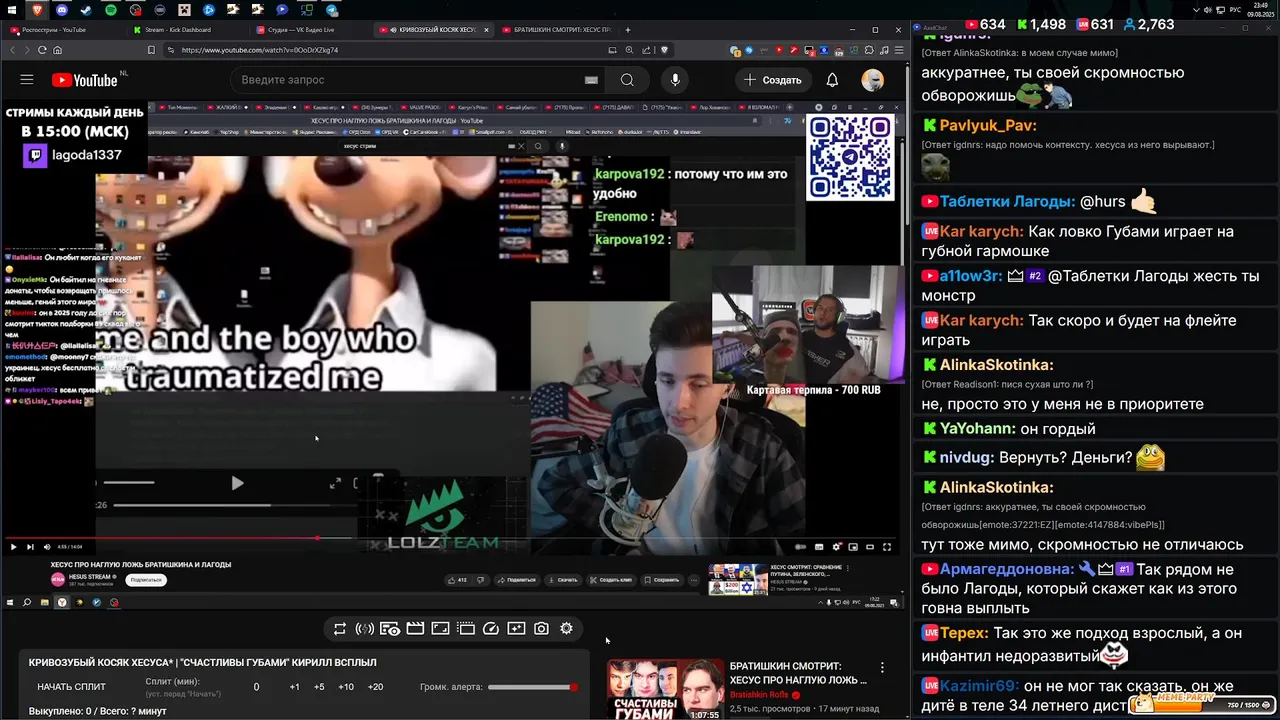Adjust the 'Громк. алерта' volume slider
This screenshot has height=720, width=1280.
532,687
